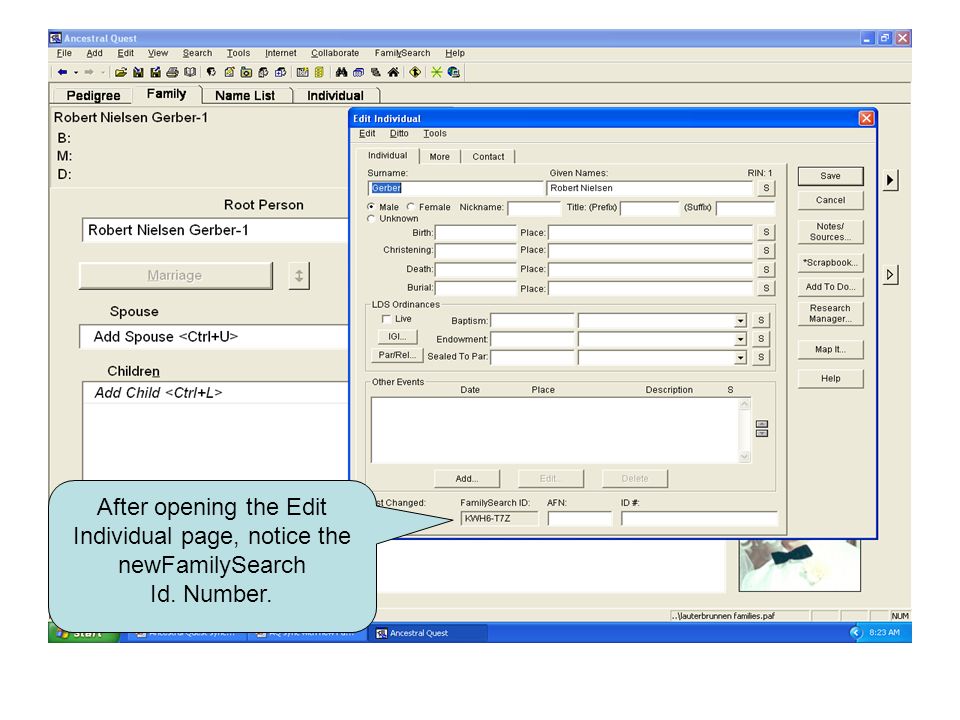
Task: Click the IGI button
Action: (397, 337)
